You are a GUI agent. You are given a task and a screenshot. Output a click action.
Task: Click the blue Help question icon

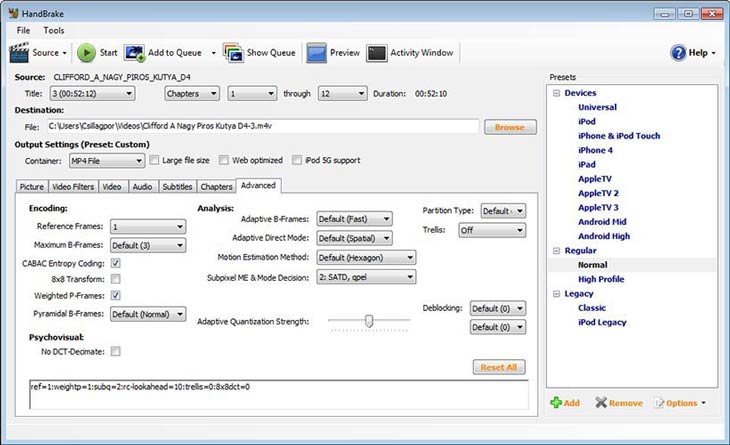tap(678, 53)
